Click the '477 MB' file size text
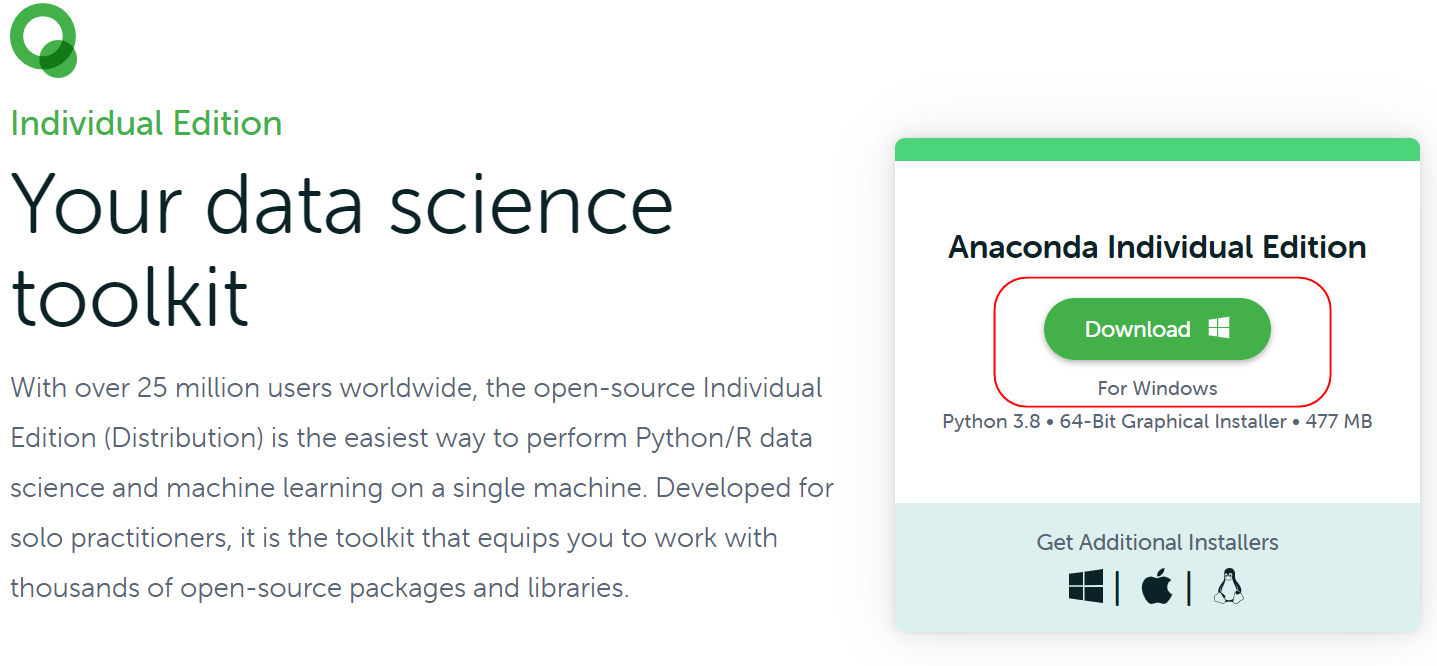The image size is (1437, 666). (x=1339, y=422)
